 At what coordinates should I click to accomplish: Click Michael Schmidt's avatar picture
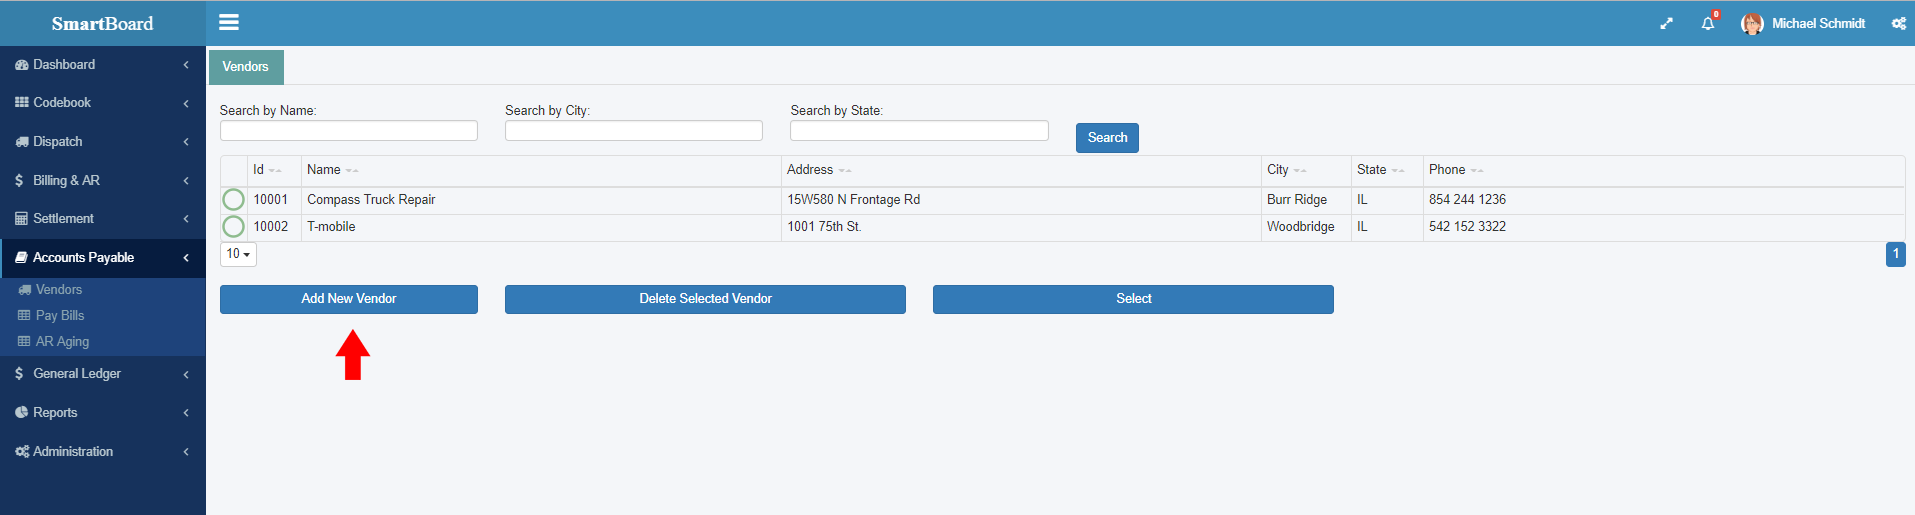[x=1752, y=23]
